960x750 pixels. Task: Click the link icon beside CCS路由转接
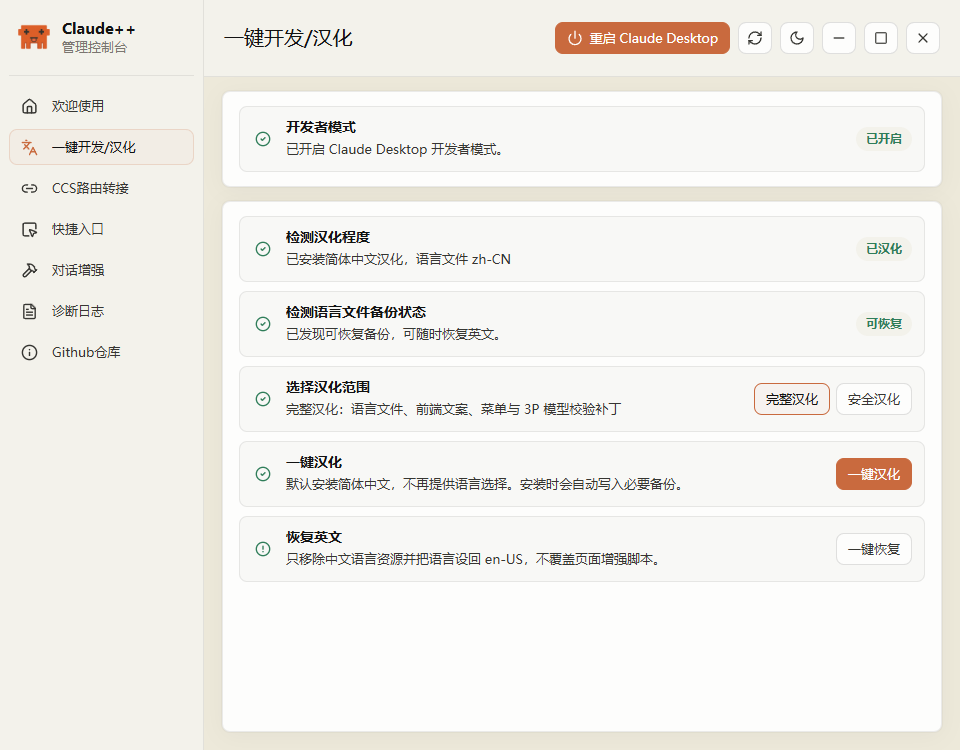point(29,188)
